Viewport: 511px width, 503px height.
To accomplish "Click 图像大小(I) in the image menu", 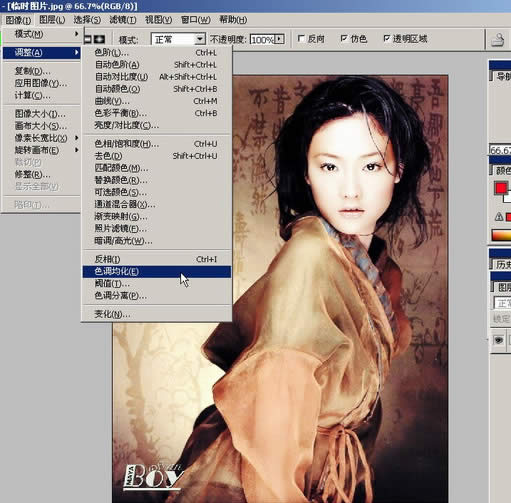I will point(41,114).
